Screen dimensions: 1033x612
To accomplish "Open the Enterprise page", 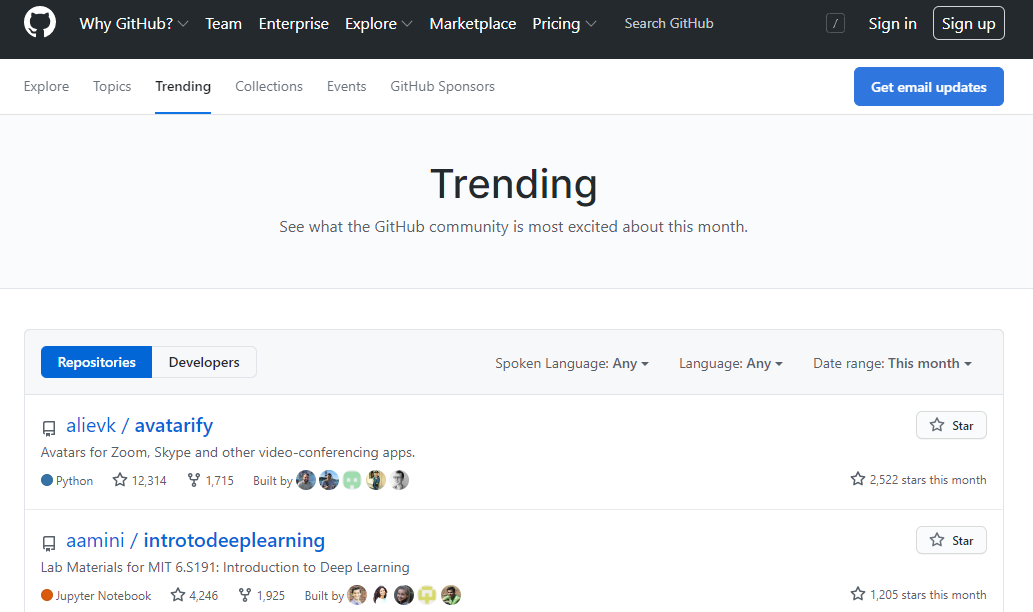I will tap(293, 24).
